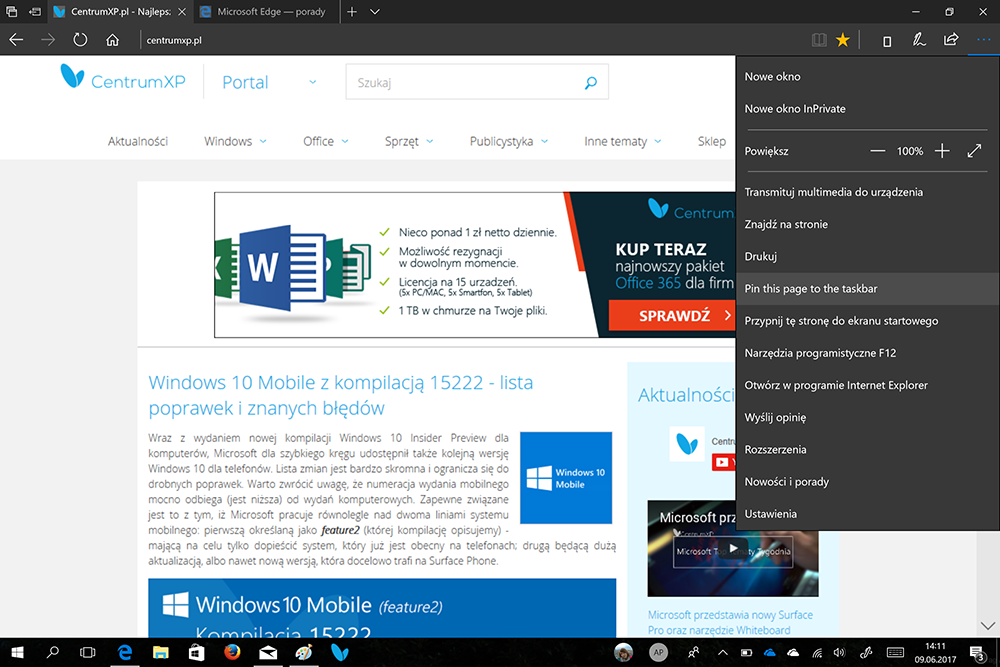Close the three-dots More menu
Screen dimensions: 1000x667
click(x=983, y=40)
